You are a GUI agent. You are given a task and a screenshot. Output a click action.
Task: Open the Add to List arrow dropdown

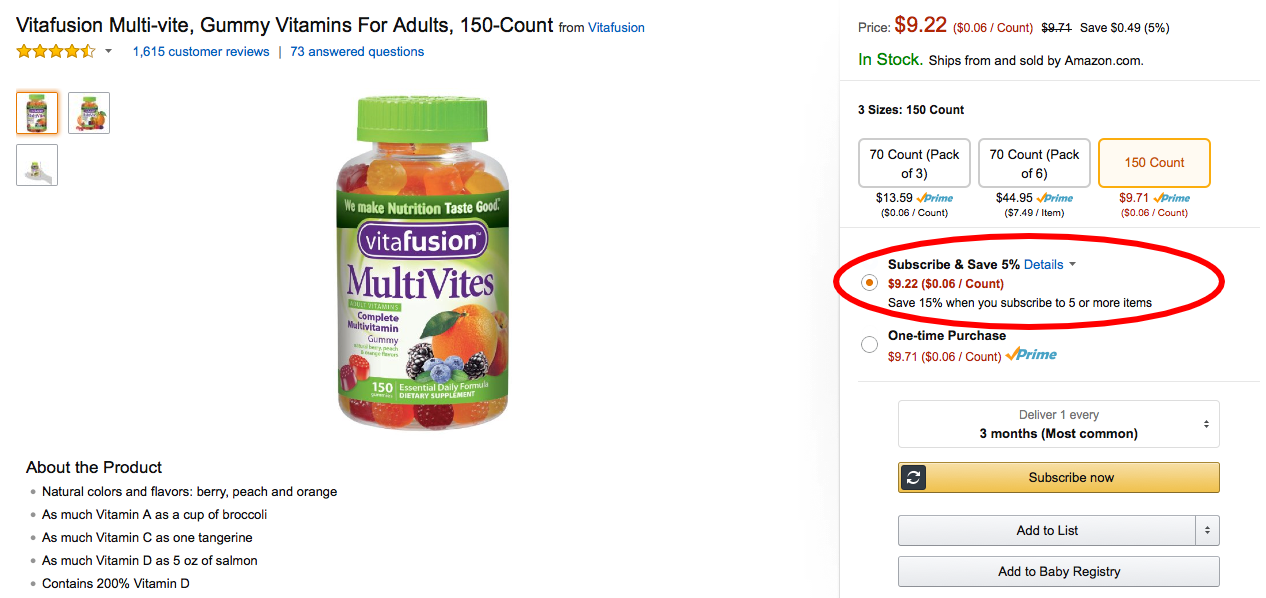tap(1207, 531)
